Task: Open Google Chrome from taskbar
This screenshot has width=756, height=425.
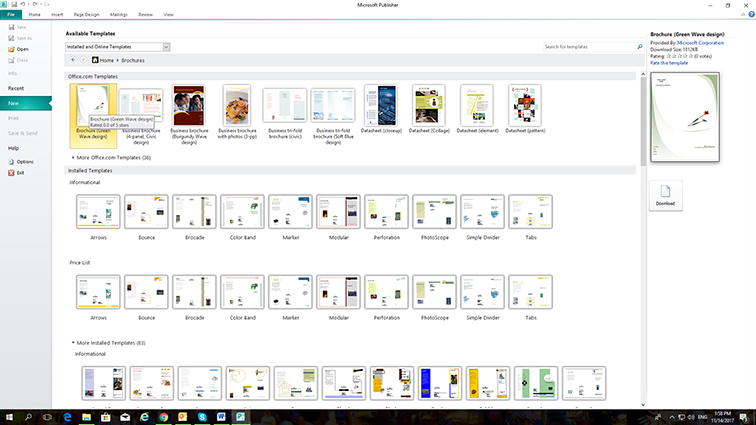Action: pos(163,417)
